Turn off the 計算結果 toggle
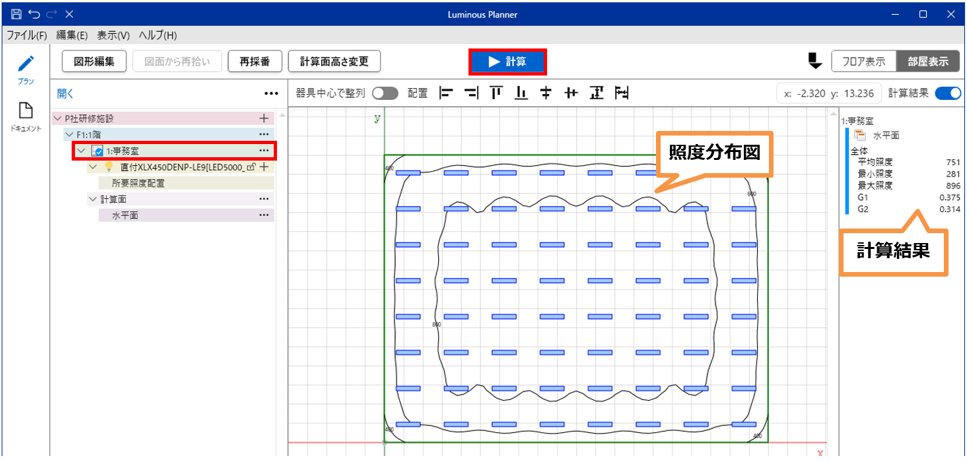Viewport: 967px width, 462px height. point(948,93)
